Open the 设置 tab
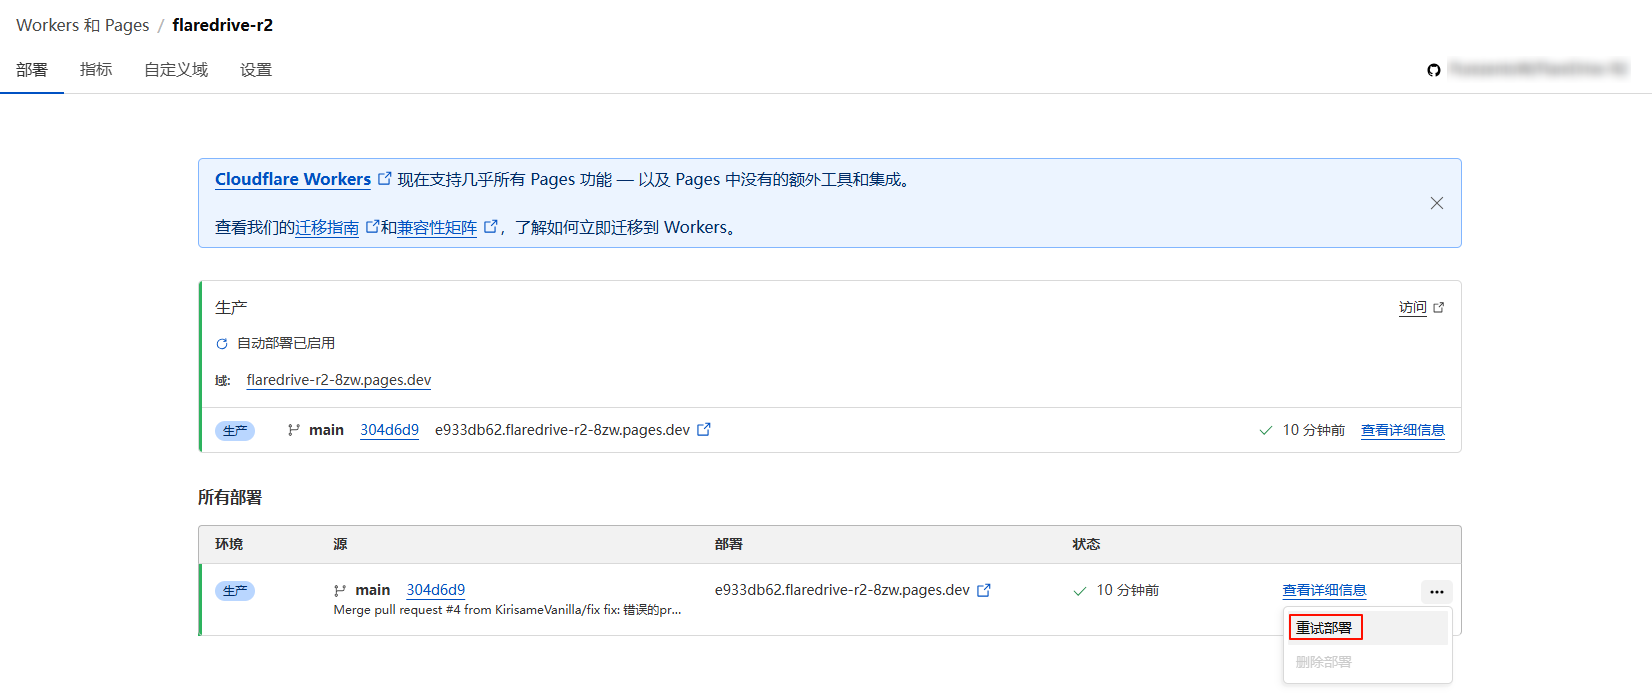 (x=256, y=70)
